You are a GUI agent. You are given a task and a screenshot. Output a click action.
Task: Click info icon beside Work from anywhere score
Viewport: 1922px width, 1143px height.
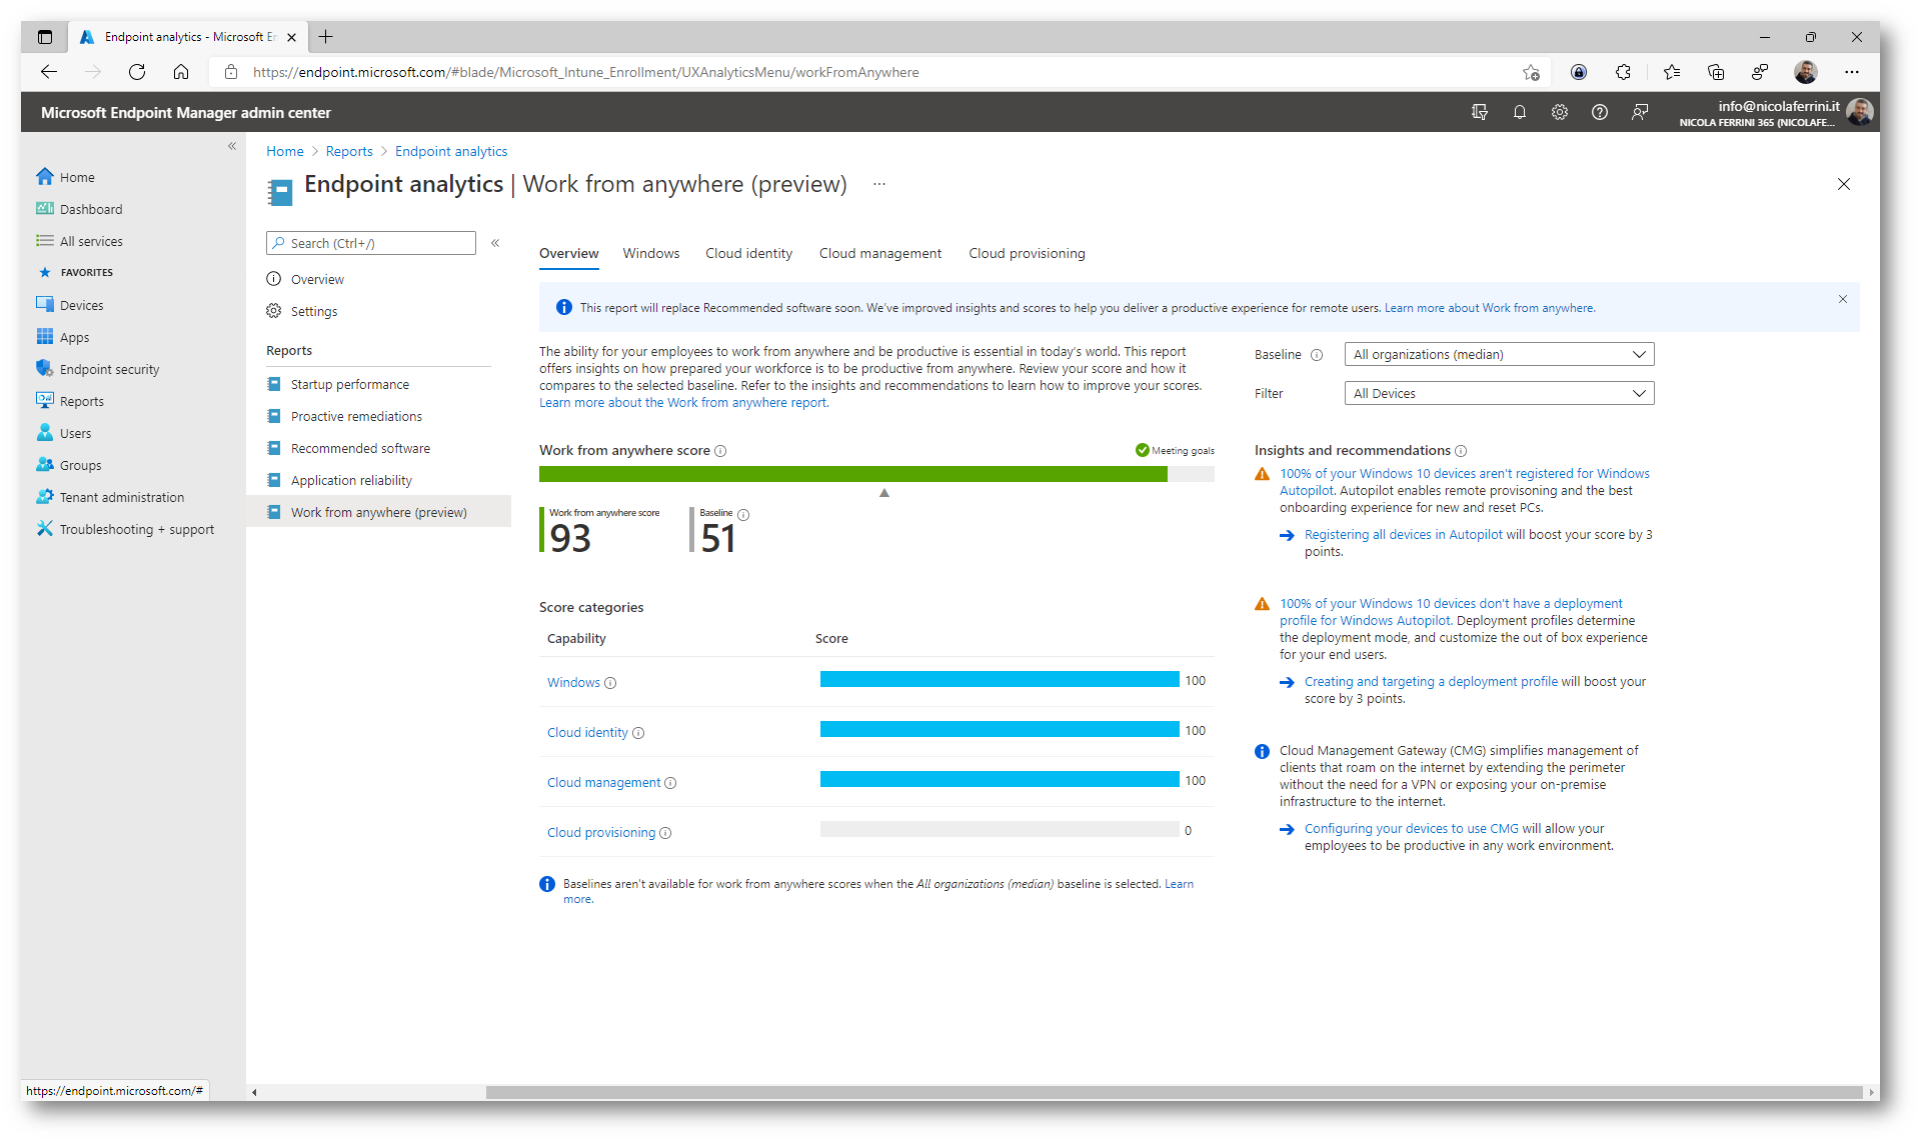(x=720, y=451)
